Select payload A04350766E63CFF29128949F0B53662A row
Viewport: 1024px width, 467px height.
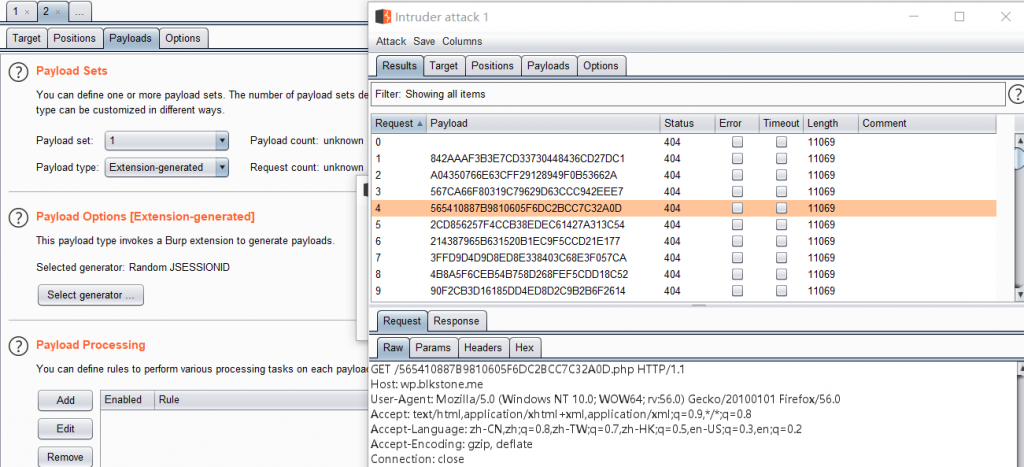pos(684,175)
